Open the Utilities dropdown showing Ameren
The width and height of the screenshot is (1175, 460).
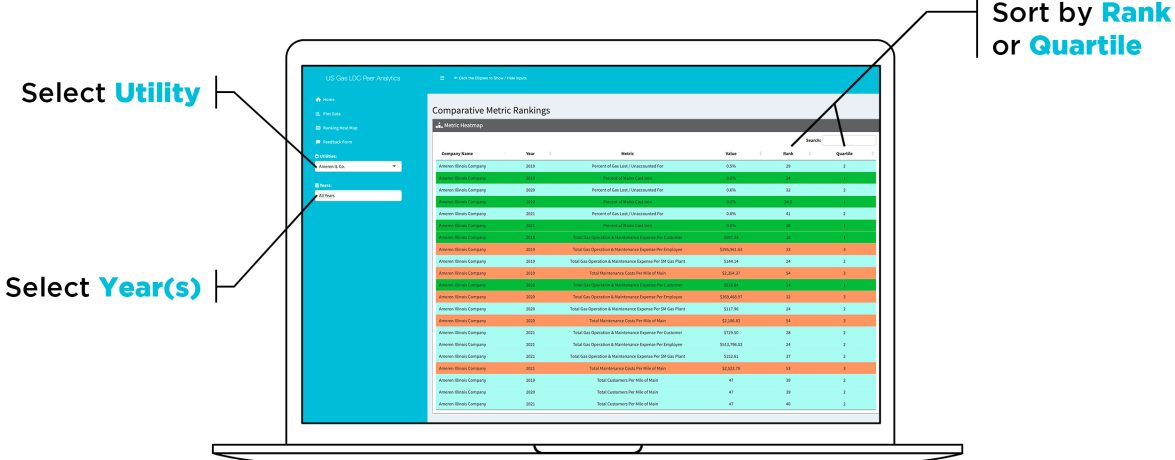[x=355, y=165]
